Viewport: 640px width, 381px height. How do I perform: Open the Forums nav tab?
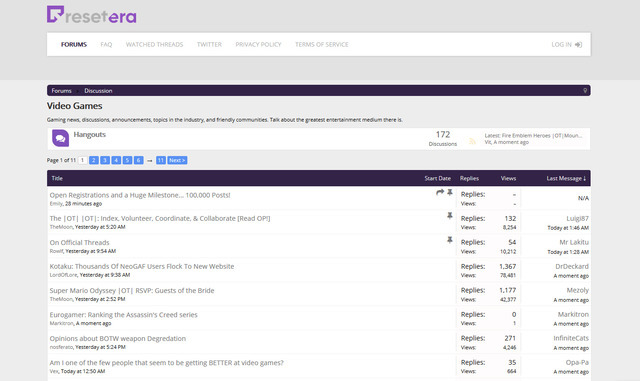point(74,45)
